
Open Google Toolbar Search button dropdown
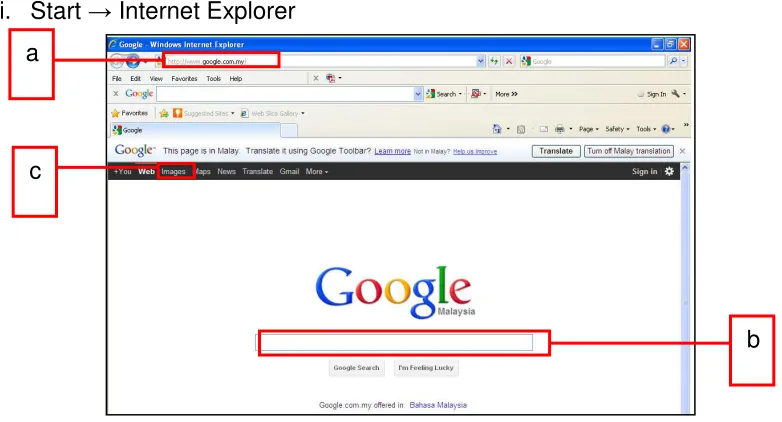(460, 94)
